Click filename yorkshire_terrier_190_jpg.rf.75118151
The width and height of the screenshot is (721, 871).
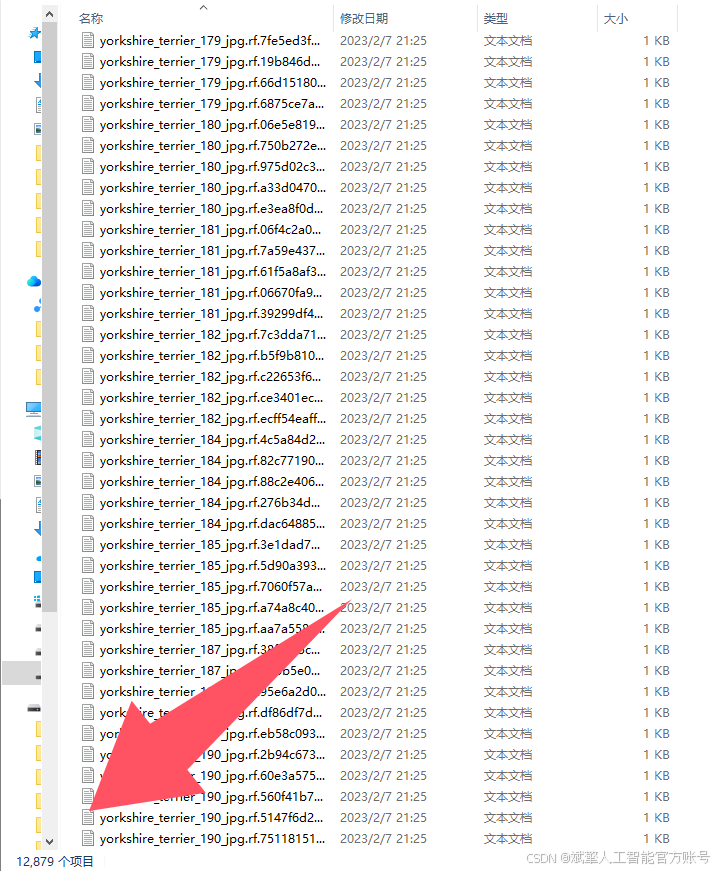(212, 839)
